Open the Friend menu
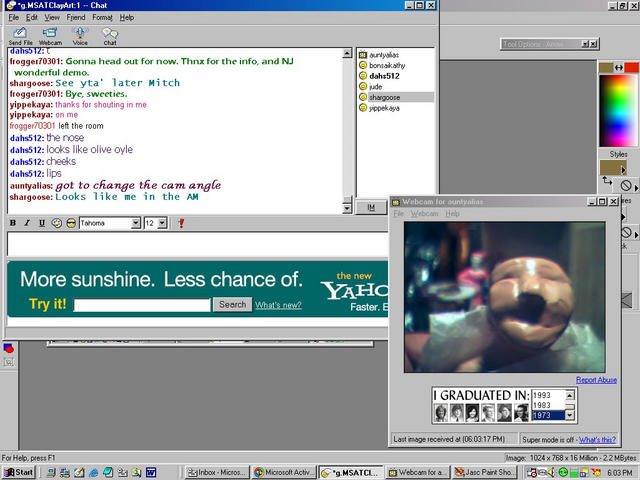640x480 pixels. click(76, 18)
